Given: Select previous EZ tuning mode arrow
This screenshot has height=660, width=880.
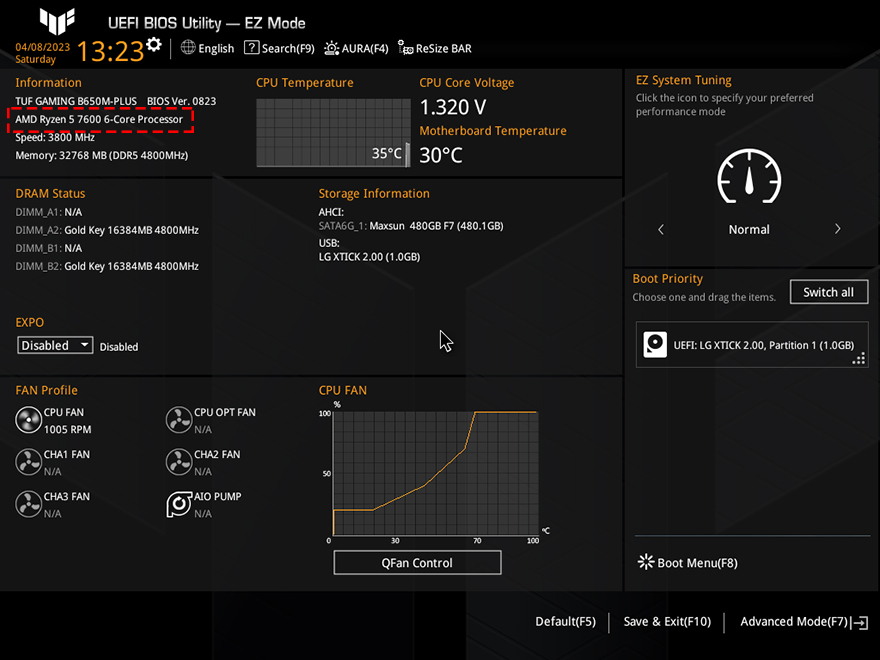Looking at the screenshot, I should pos(661,229).
